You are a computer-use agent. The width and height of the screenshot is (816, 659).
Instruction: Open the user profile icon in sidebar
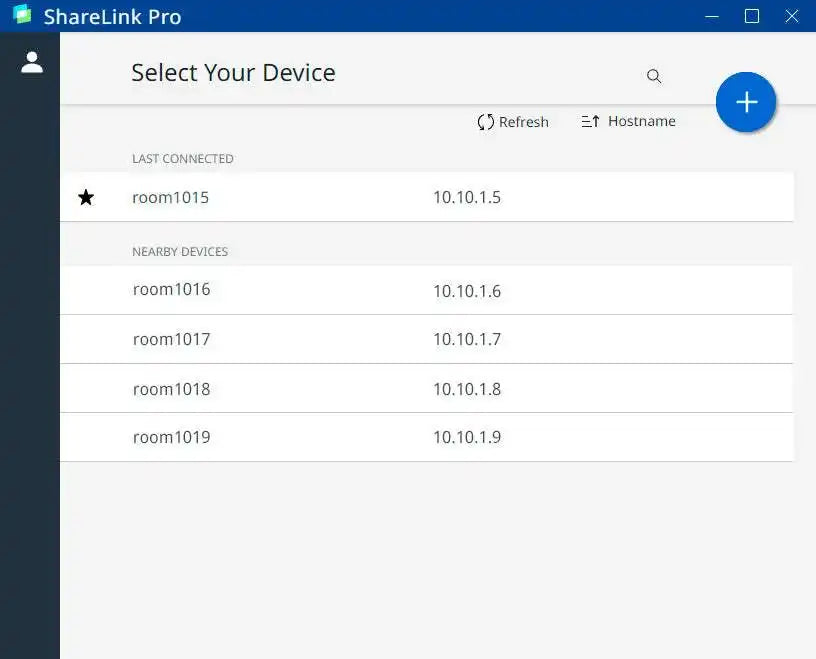[32, 62]
